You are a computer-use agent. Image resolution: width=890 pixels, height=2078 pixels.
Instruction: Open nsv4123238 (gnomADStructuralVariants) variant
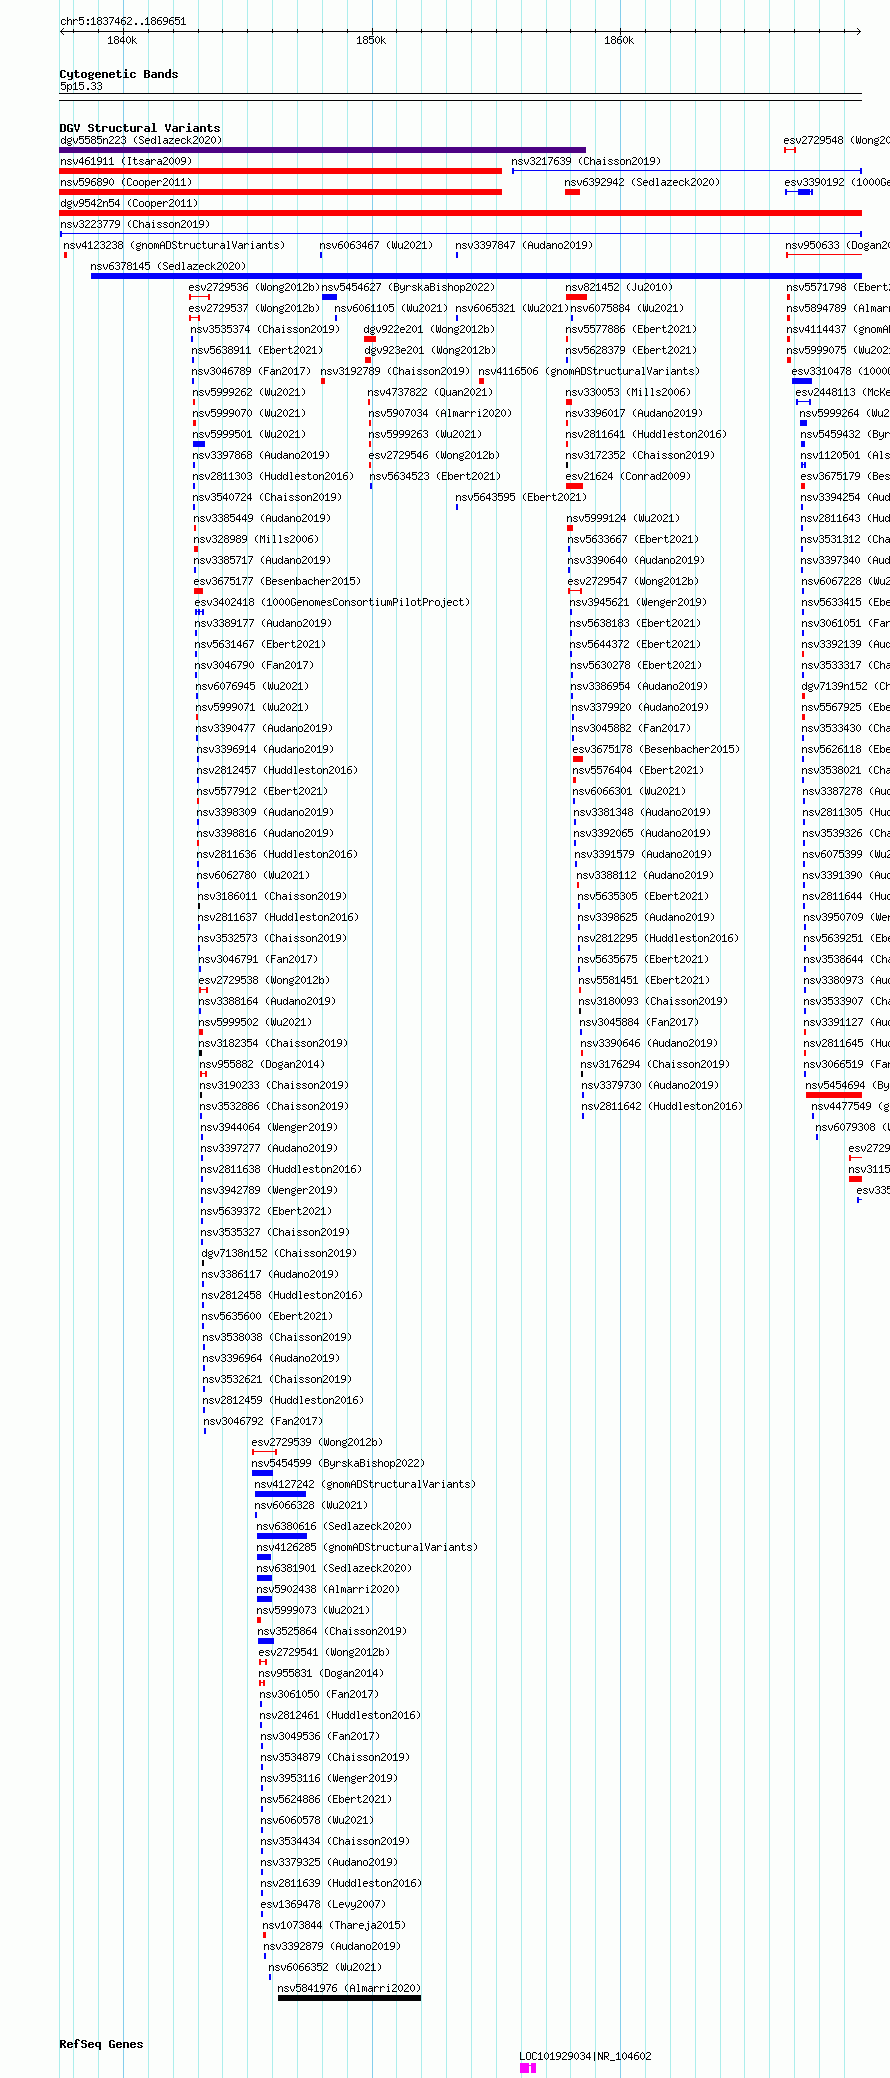click(x=174, y=245)
